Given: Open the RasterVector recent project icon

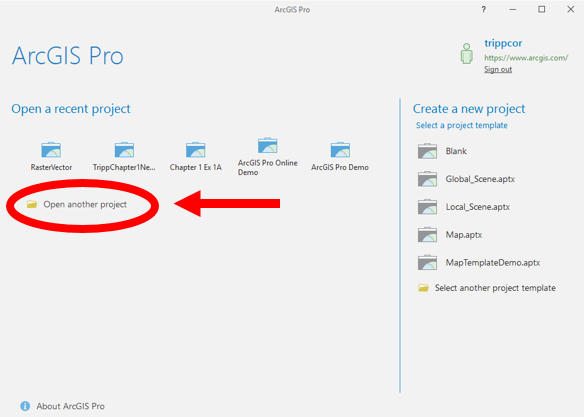Looking at the screenshot, I should pos(51,150).
